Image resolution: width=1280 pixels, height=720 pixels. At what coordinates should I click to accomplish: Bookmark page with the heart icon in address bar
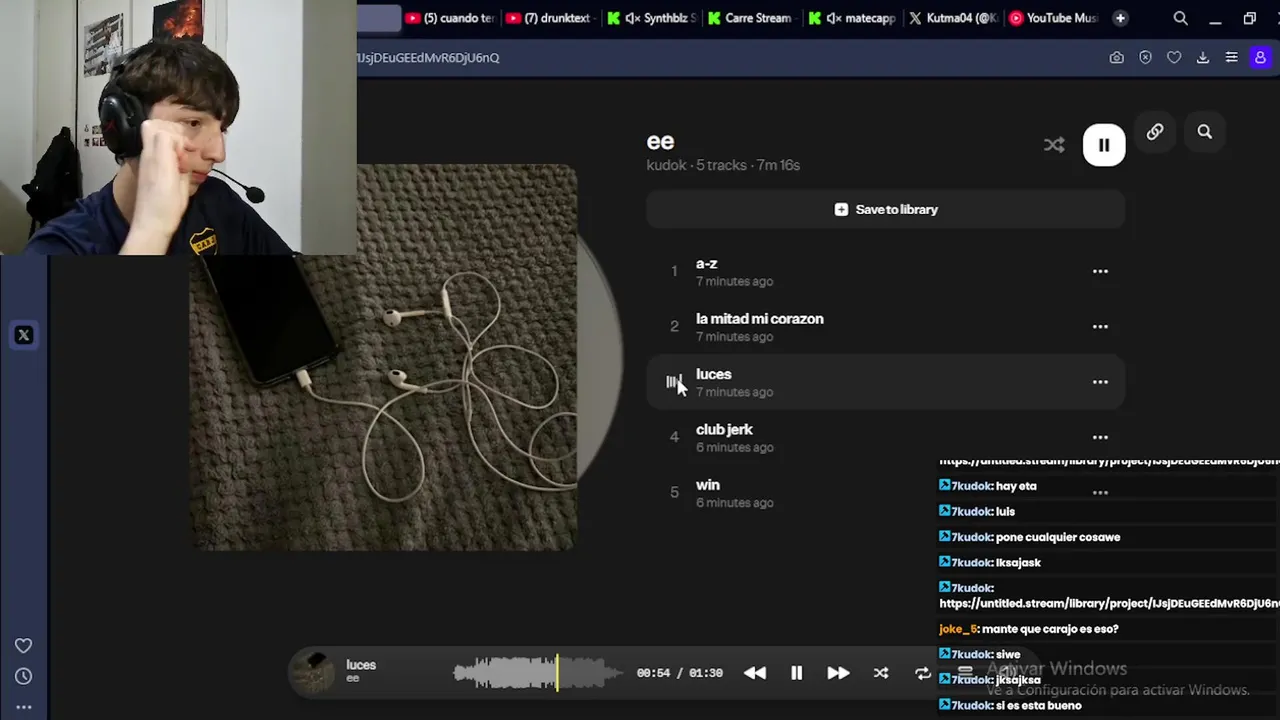[x=1175, y=58]
